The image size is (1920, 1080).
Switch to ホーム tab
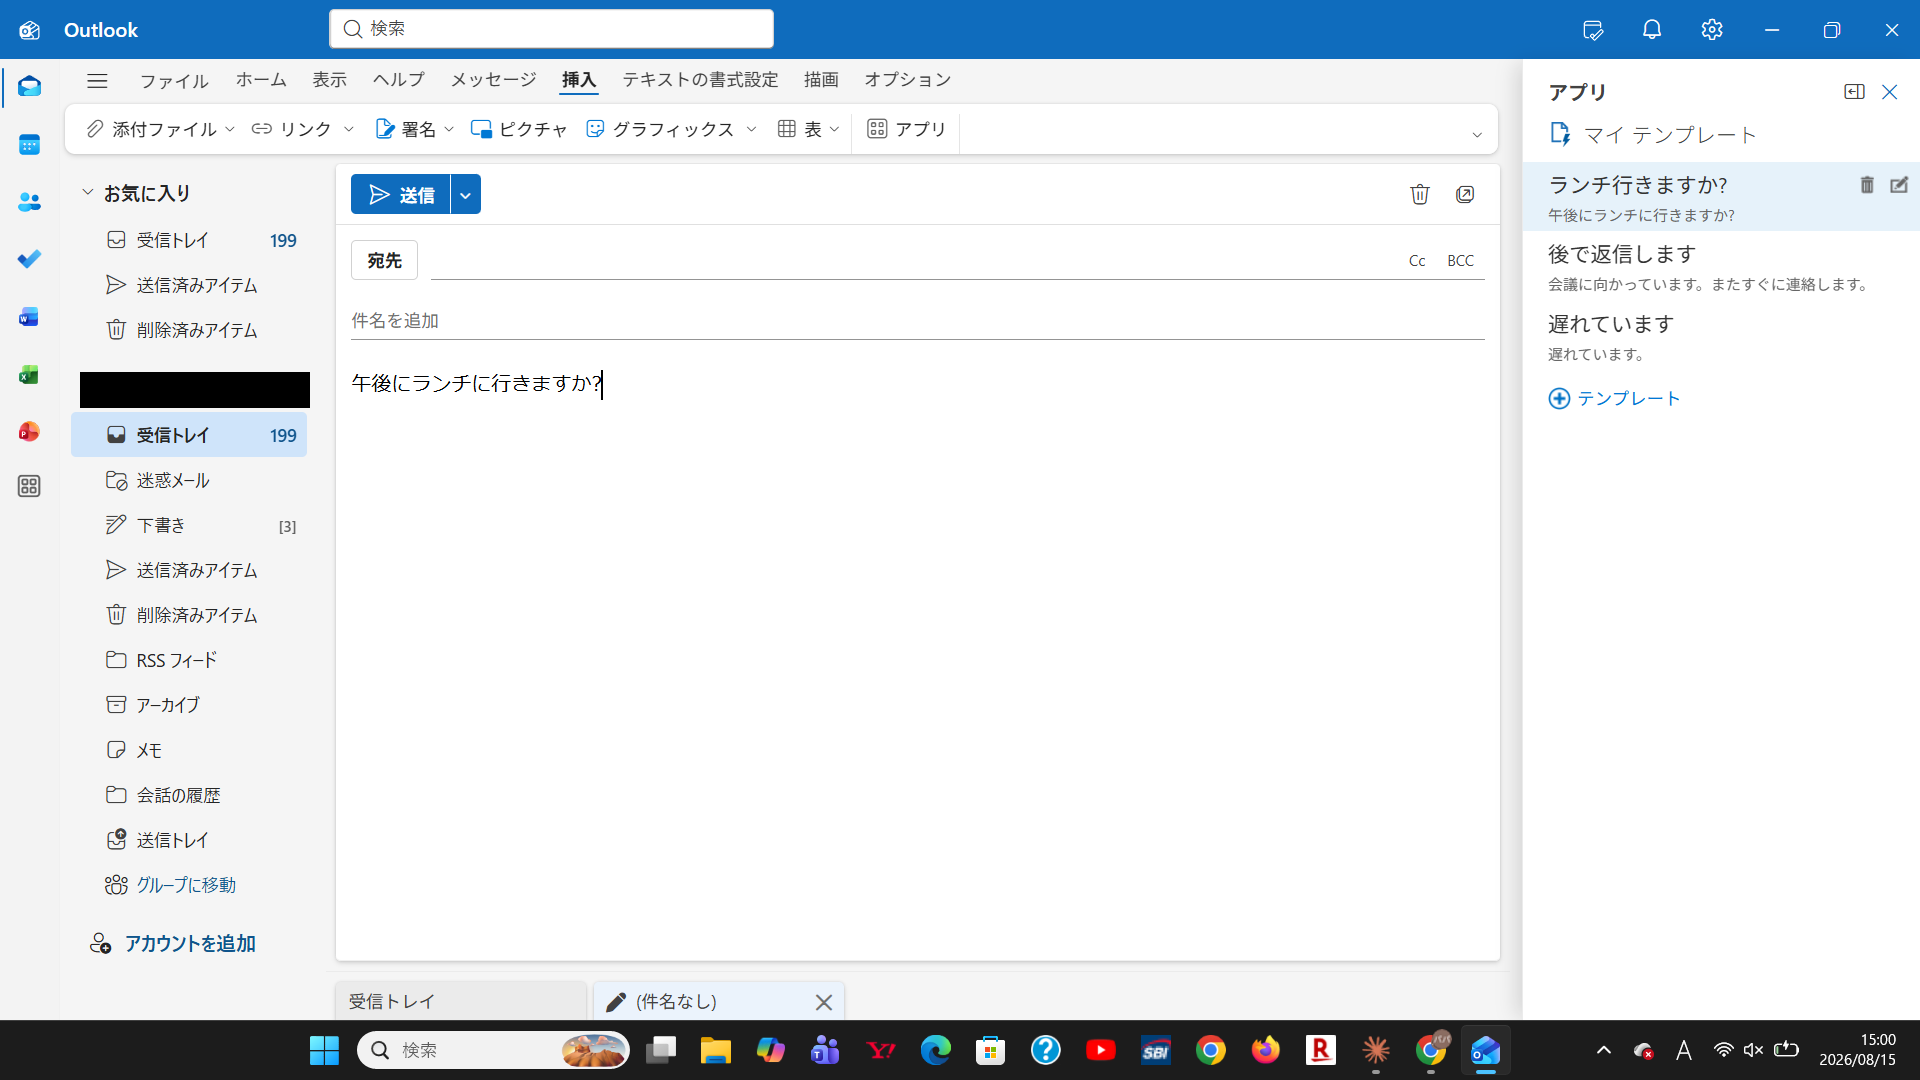pos(261,80)
